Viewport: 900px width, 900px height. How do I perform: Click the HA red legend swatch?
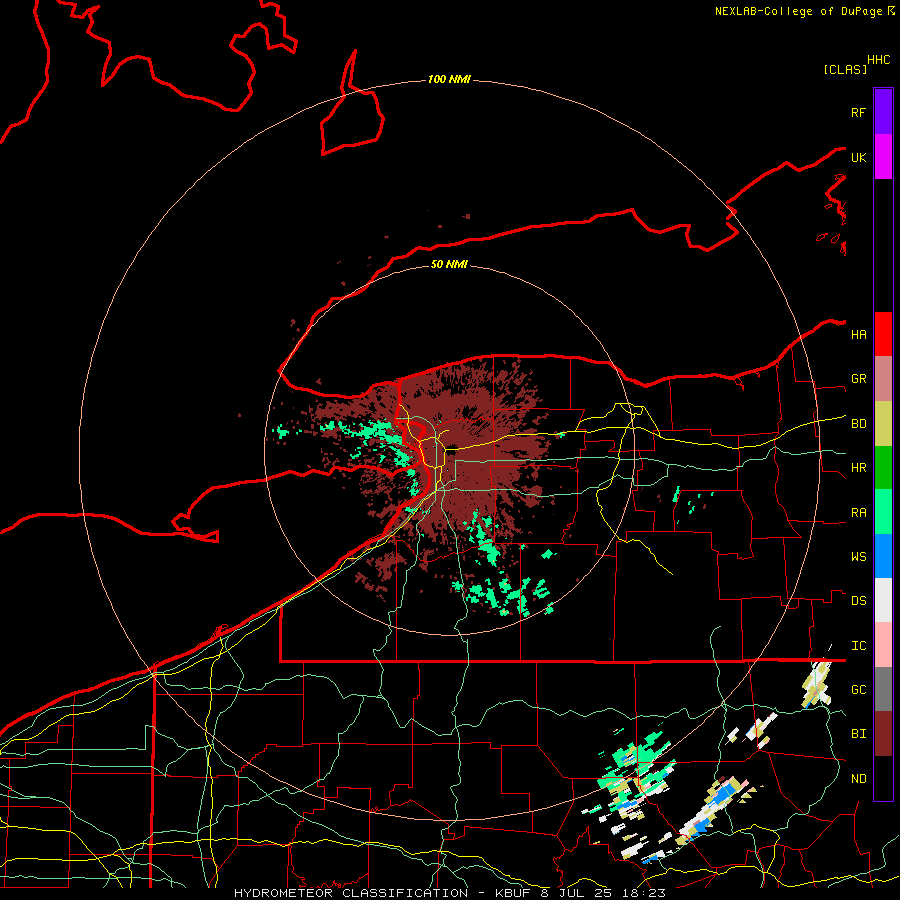coord(883,334)
